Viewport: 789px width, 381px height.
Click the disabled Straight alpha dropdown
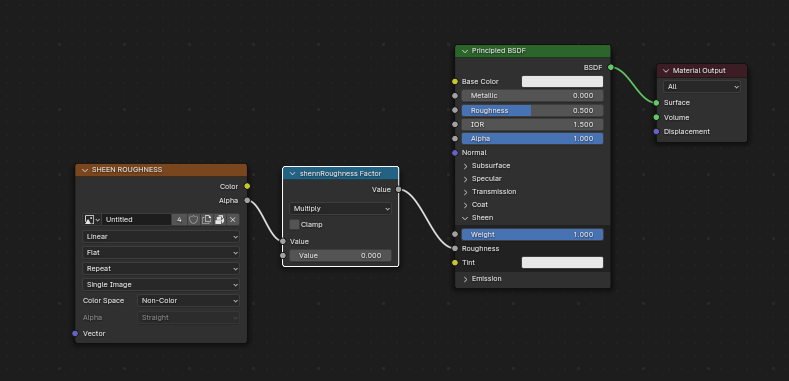pos(188,318)
